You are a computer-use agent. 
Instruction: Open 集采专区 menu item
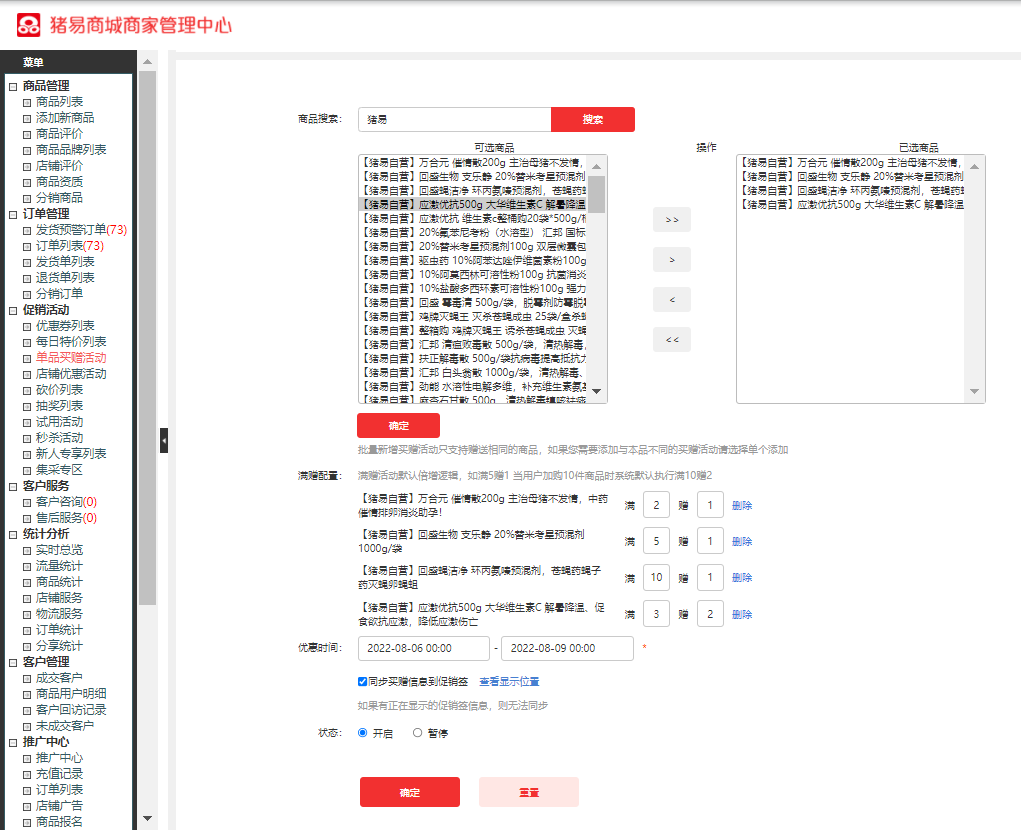[x=59, y=470]
